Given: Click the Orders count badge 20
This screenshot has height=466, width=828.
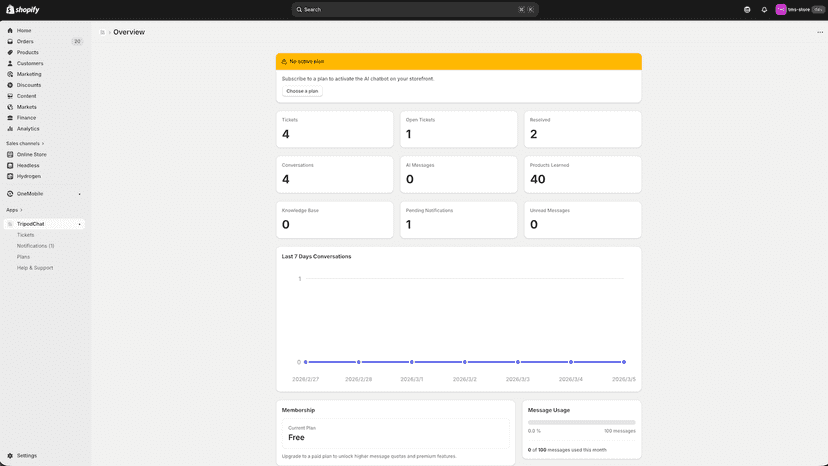Looking at the screenshot, I should pyautogui.click(x=77, y=41).
